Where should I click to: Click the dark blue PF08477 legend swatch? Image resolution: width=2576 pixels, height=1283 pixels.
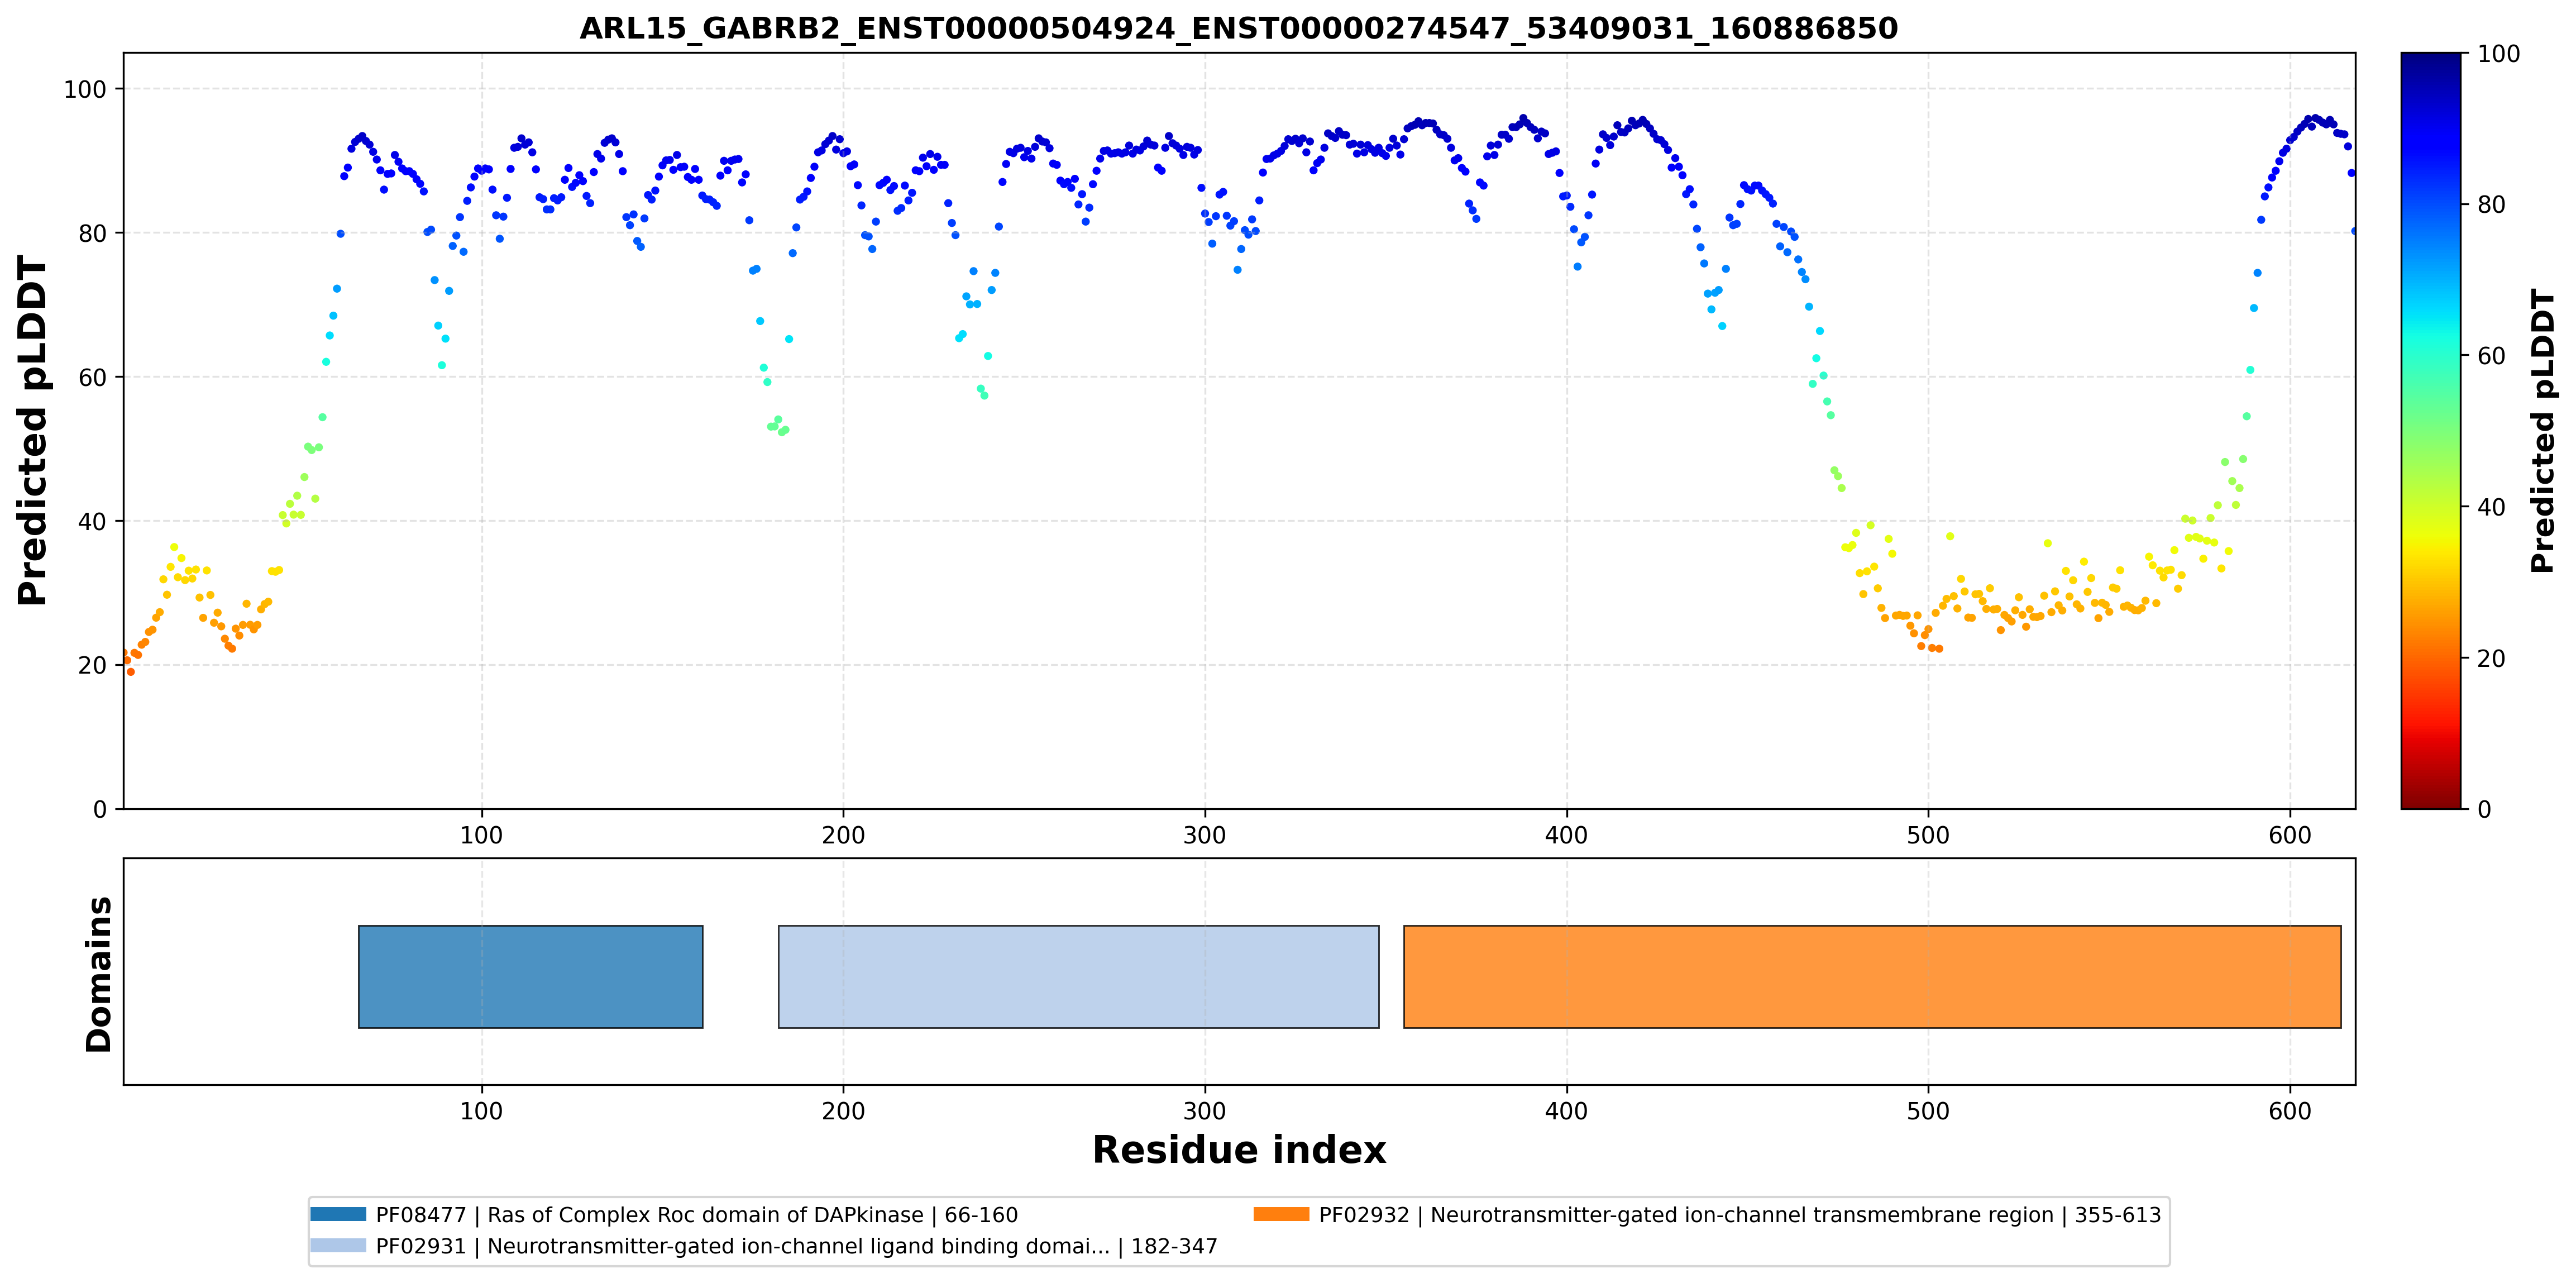(338, 1214)
